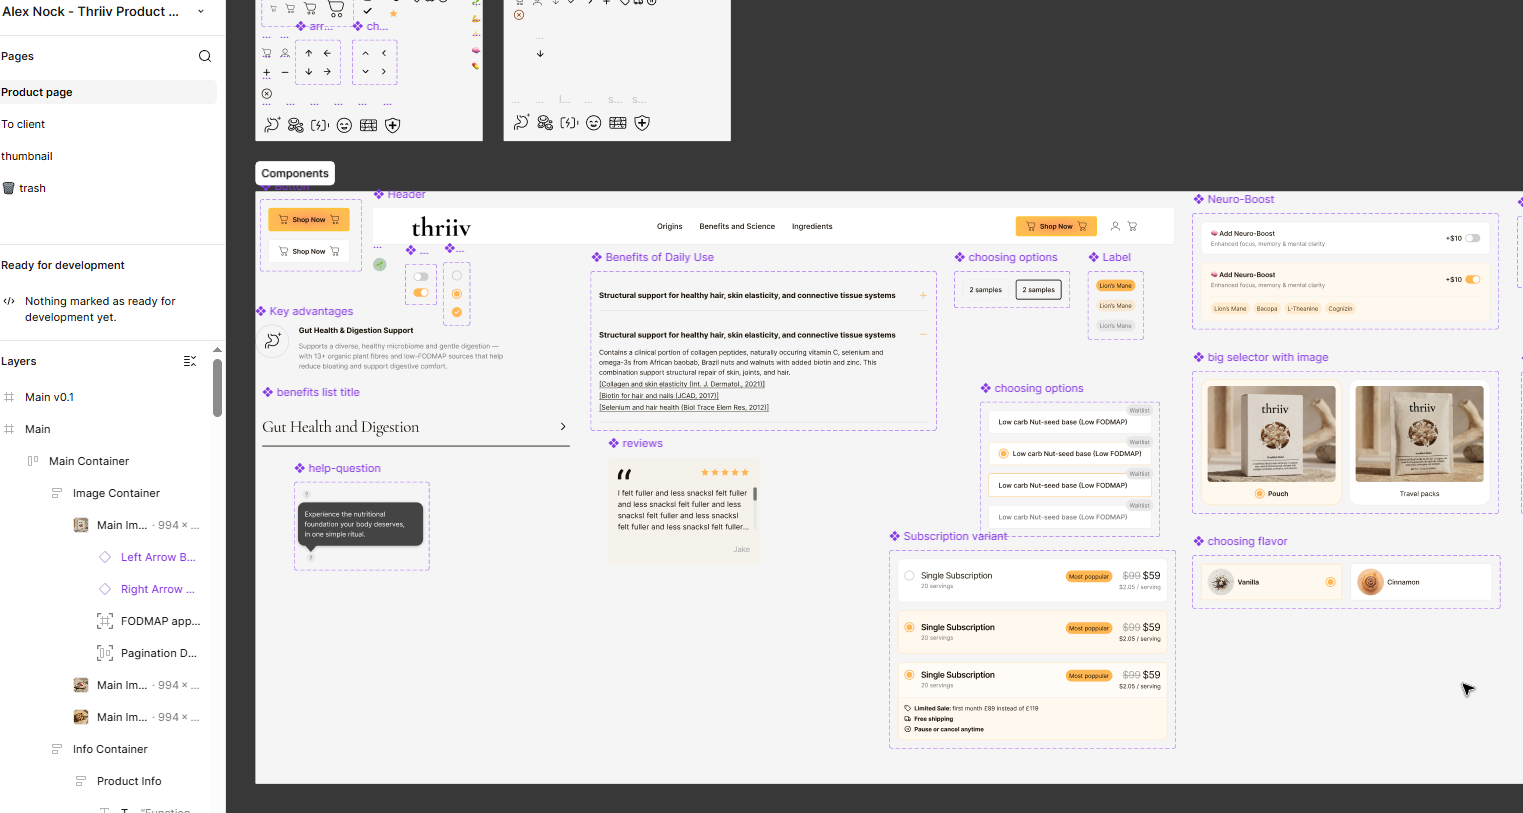1523x813 pixels.
Task: Click the layers panel scrollbar thumb
Action: [217, 387]
